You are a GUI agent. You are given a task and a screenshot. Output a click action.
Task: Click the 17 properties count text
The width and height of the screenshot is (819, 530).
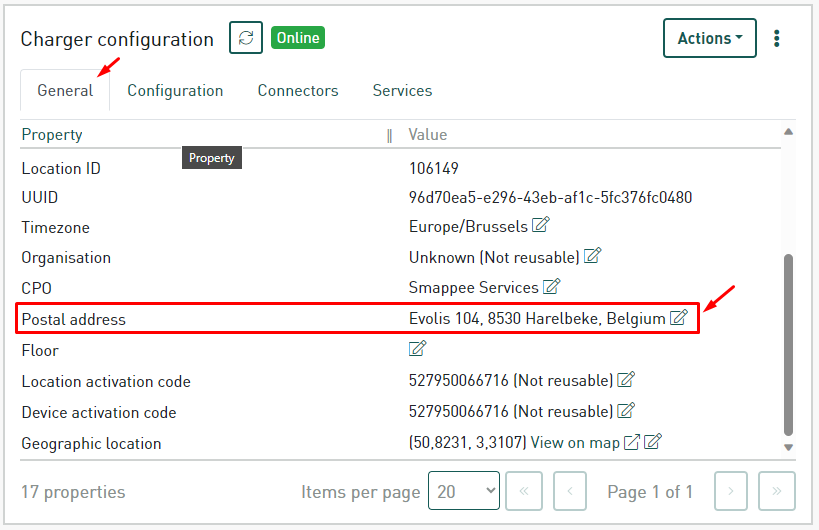click(x=73, y=492)
